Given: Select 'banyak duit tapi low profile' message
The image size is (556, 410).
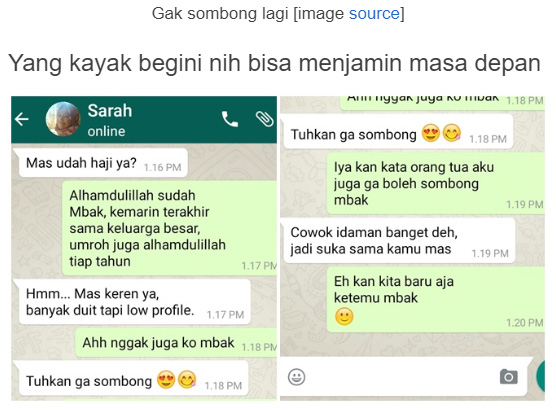Looking at the screenshot, I should click(133, 302).
